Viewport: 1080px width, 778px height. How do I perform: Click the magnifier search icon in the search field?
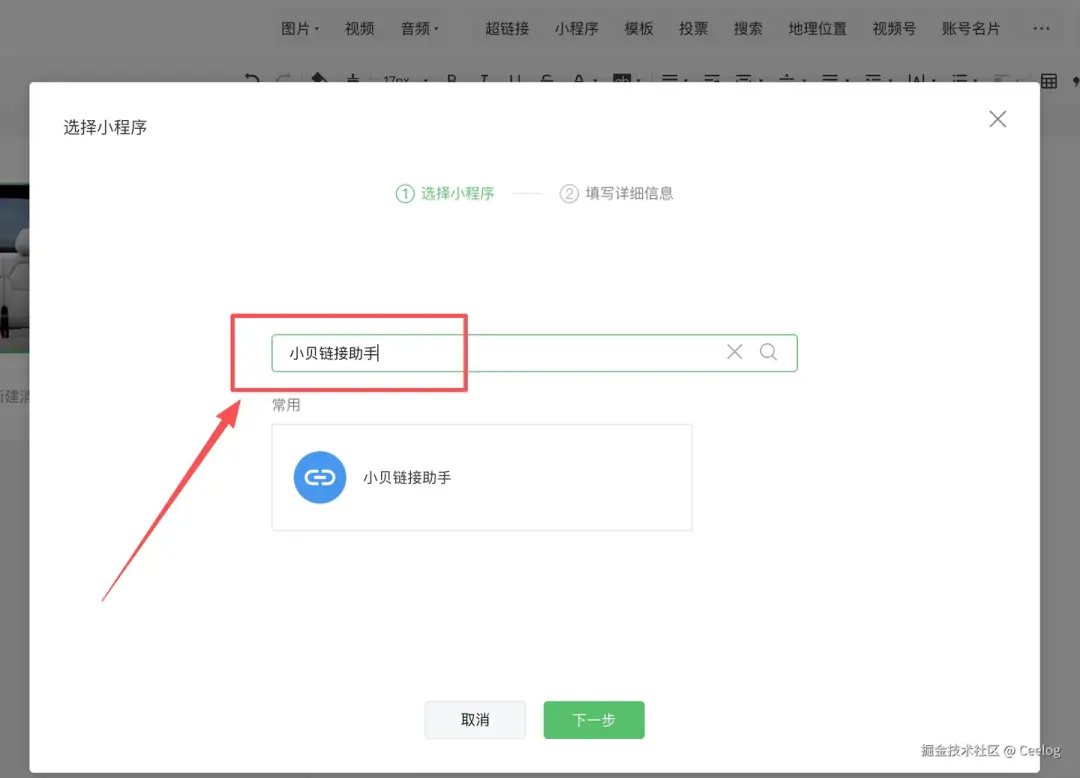pyautogui.click(x=768, y=352)
